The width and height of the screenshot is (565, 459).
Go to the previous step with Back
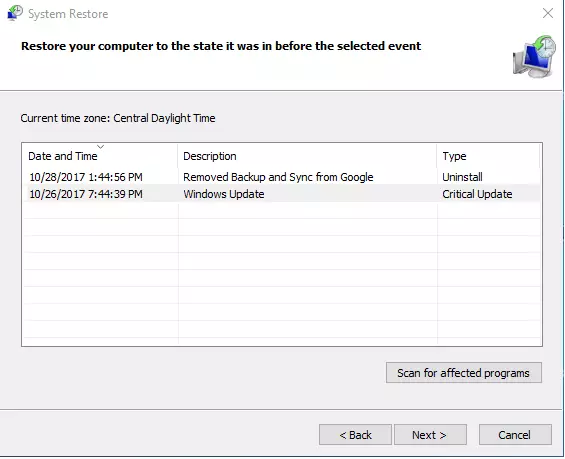click(355, 435)
